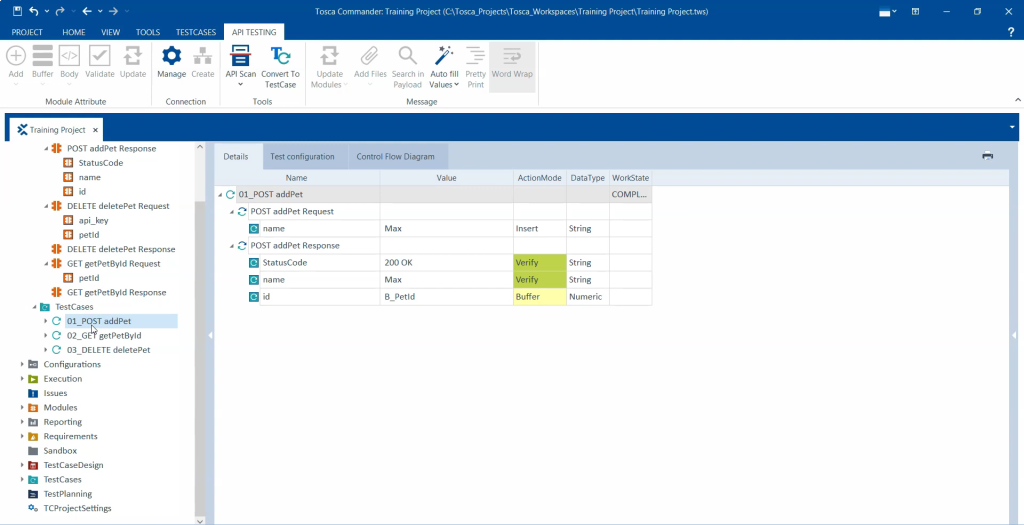Click value cell 200 OK
This screenshot has width=1024, height=525.
[x=447, y=262]
